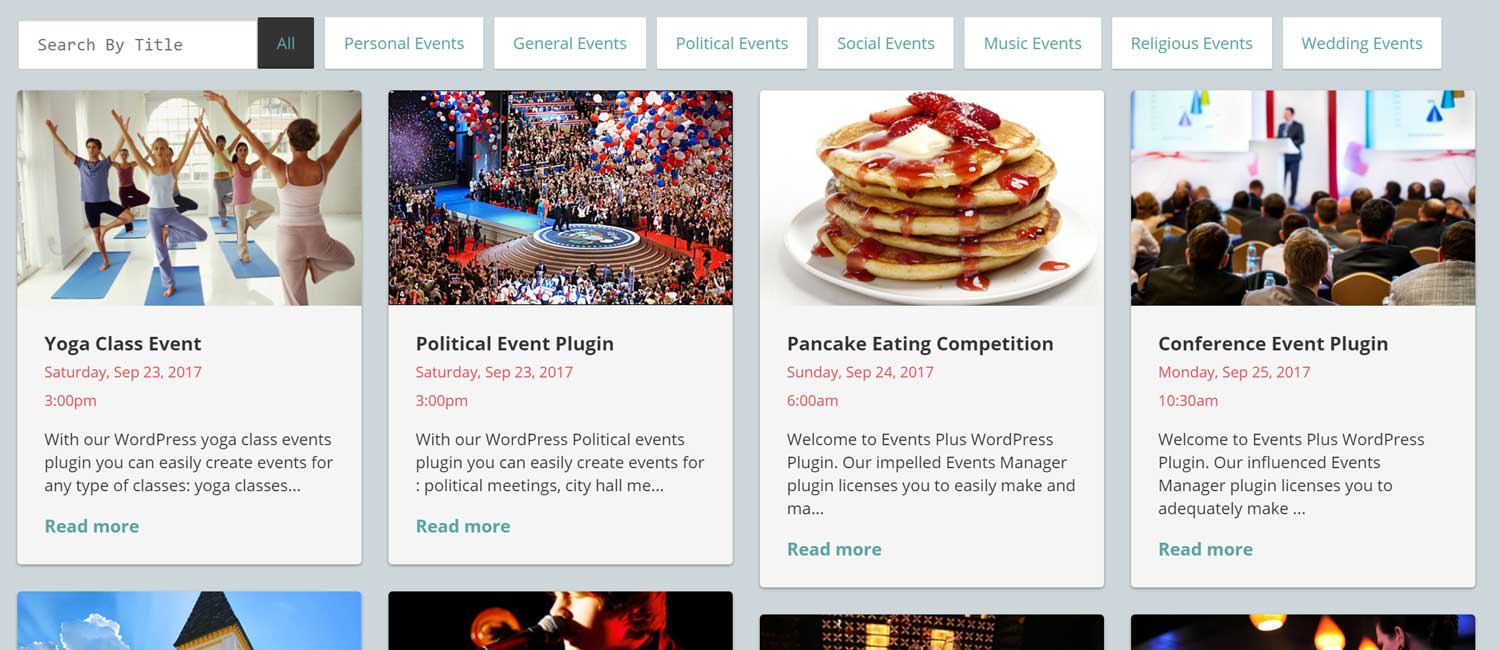1500x650 pixels.
Task: Filter events by Music Events
Action: pyautogui.click(x=1033, y=44)
